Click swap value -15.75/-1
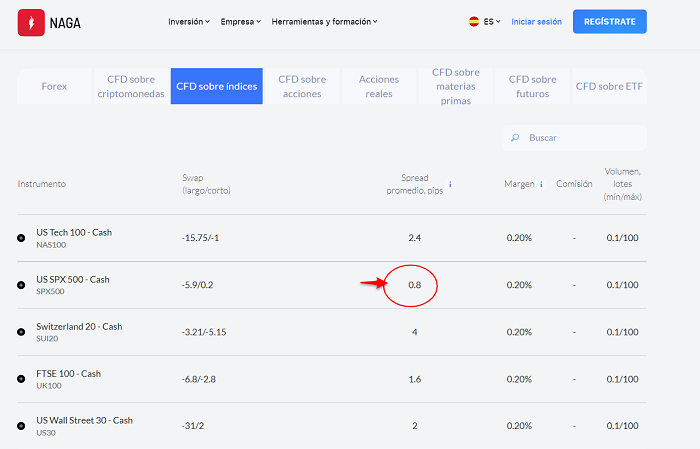 click(200, 238)
